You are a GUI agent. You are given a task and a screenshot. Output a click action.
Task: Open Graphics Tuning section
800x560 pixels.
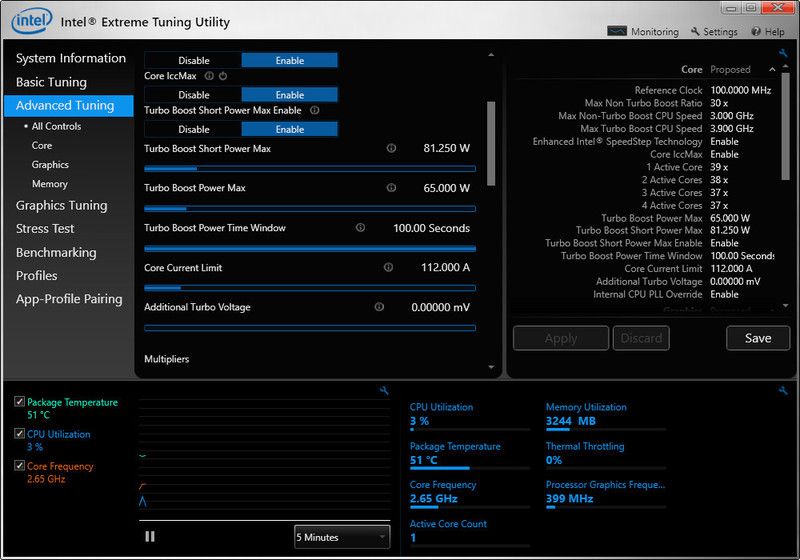pyautogui.click(x=62, y=206)
